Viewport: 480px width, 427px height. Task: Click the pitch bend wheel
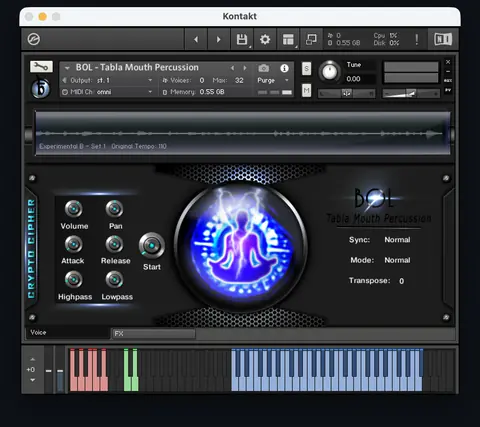click(x=49, y=370)
